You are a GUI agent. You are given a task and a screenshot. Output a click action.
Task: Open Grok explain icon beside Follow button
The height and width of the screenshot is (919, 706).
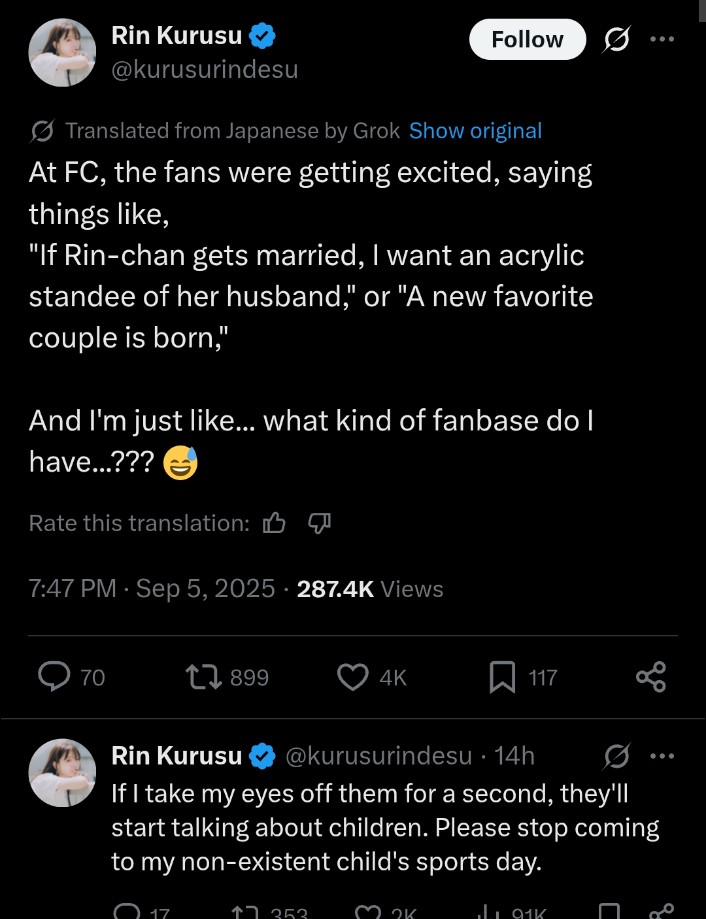click(616, 40)
